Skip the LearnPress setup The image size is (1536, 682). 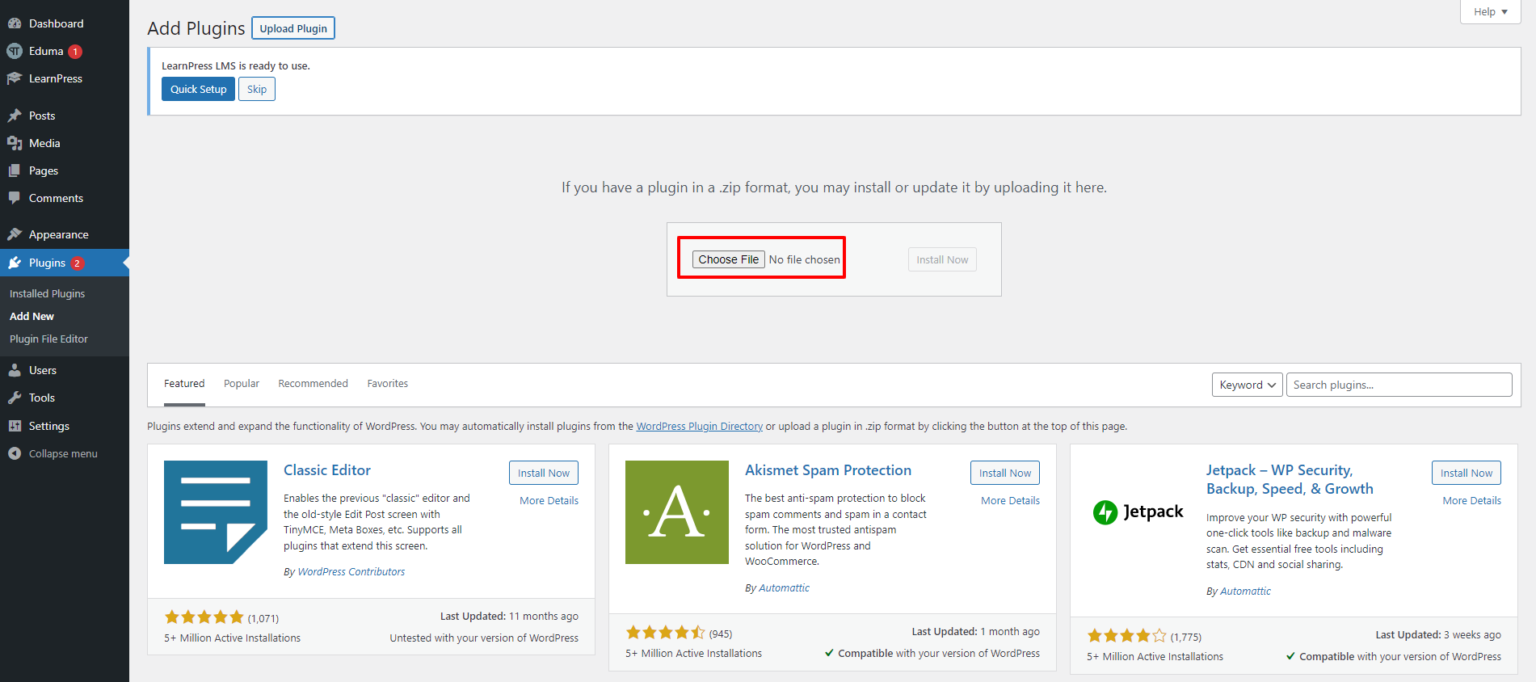pyautogui.click(x=257, y=89)
